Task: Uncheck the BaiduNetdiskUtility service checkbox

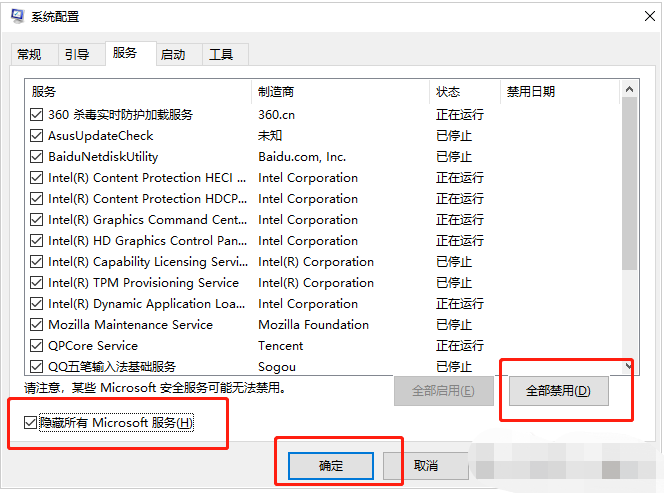Action: (36, 157)
